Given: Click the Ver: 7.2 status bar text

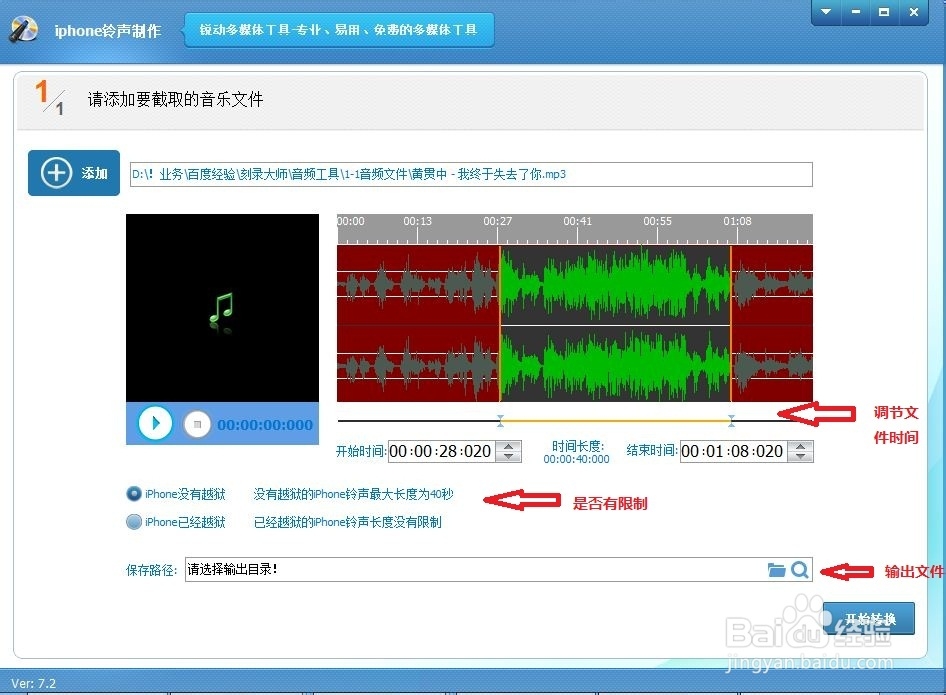Looking at the screenshot, I should point(33,684).
